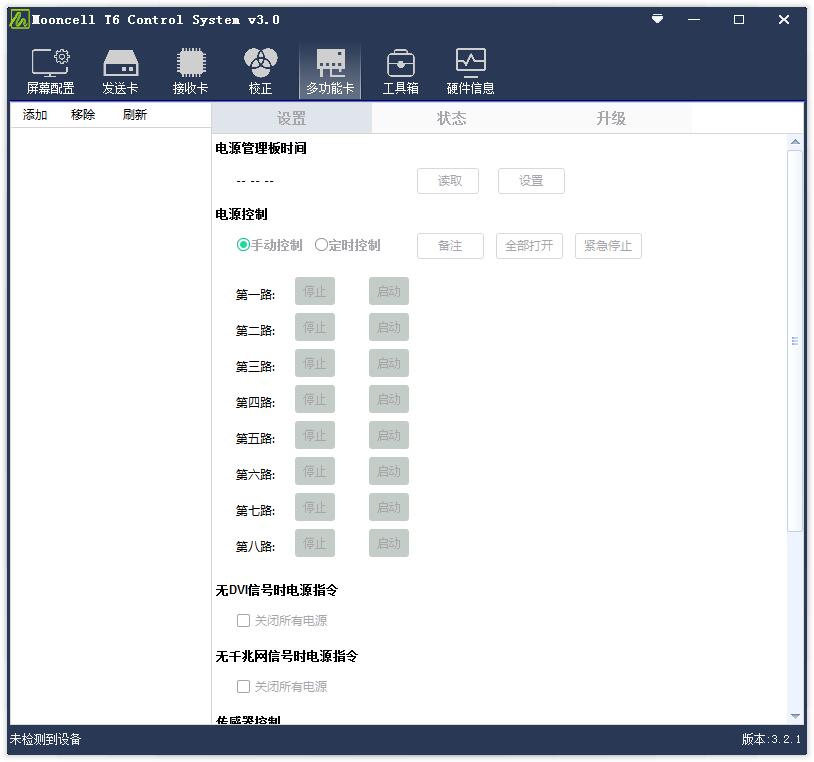Image resolution: width=814 pixels, height=762 pixels.
Task: Click the 设置 button for board time
Action: click(531, 181)
